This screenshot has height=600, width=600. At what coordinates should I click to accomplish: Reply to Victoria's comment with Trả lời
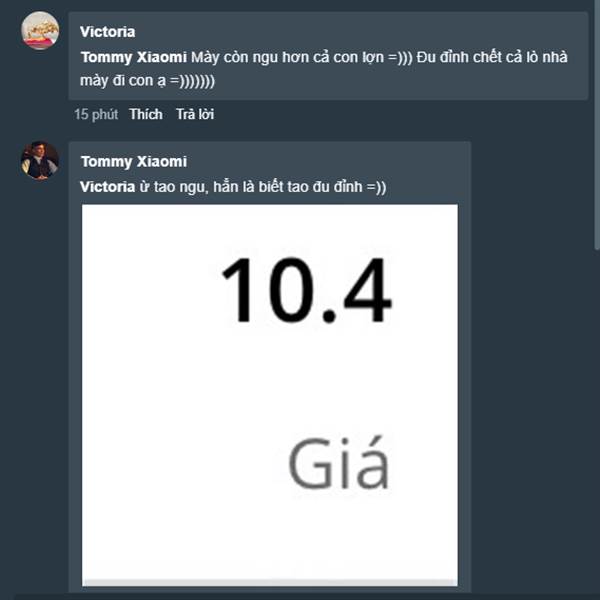tap(195, 114)
